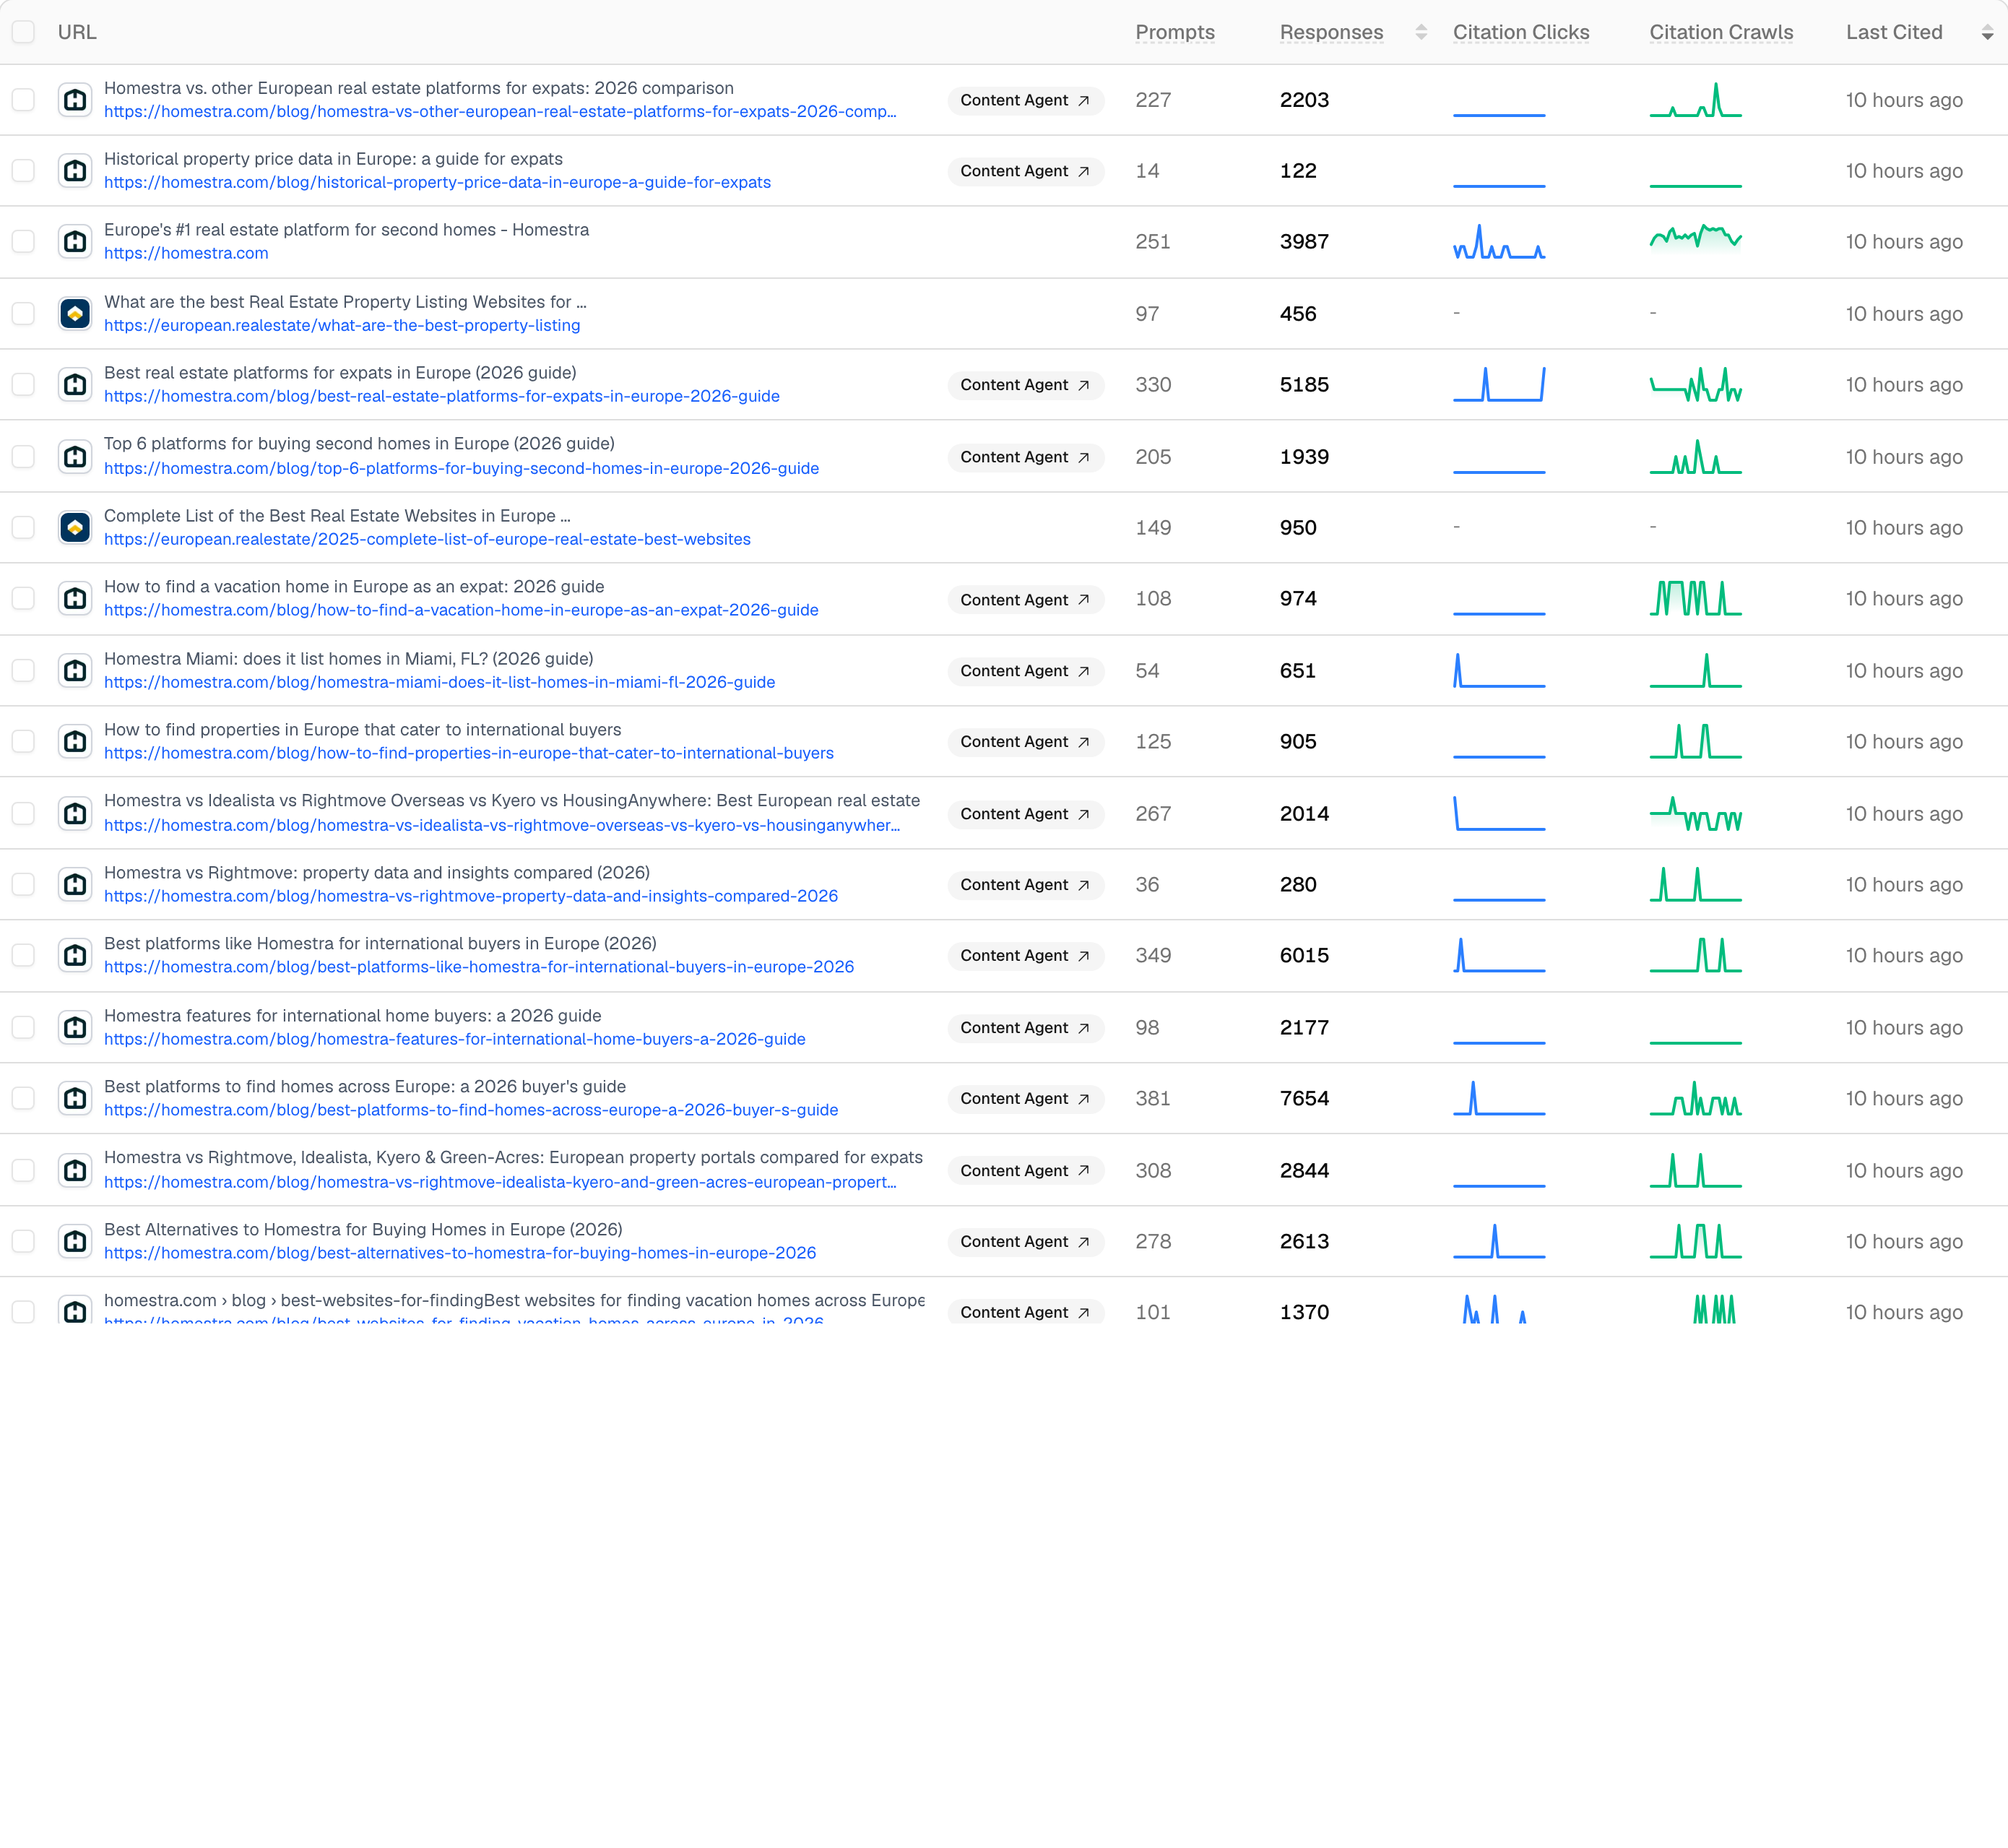This screenshot has height=1848, width=2008.
Task: Click the favicon for 'Homestra features for international home buyers'
Action: pyautogui.click(x=75, y=1028)
